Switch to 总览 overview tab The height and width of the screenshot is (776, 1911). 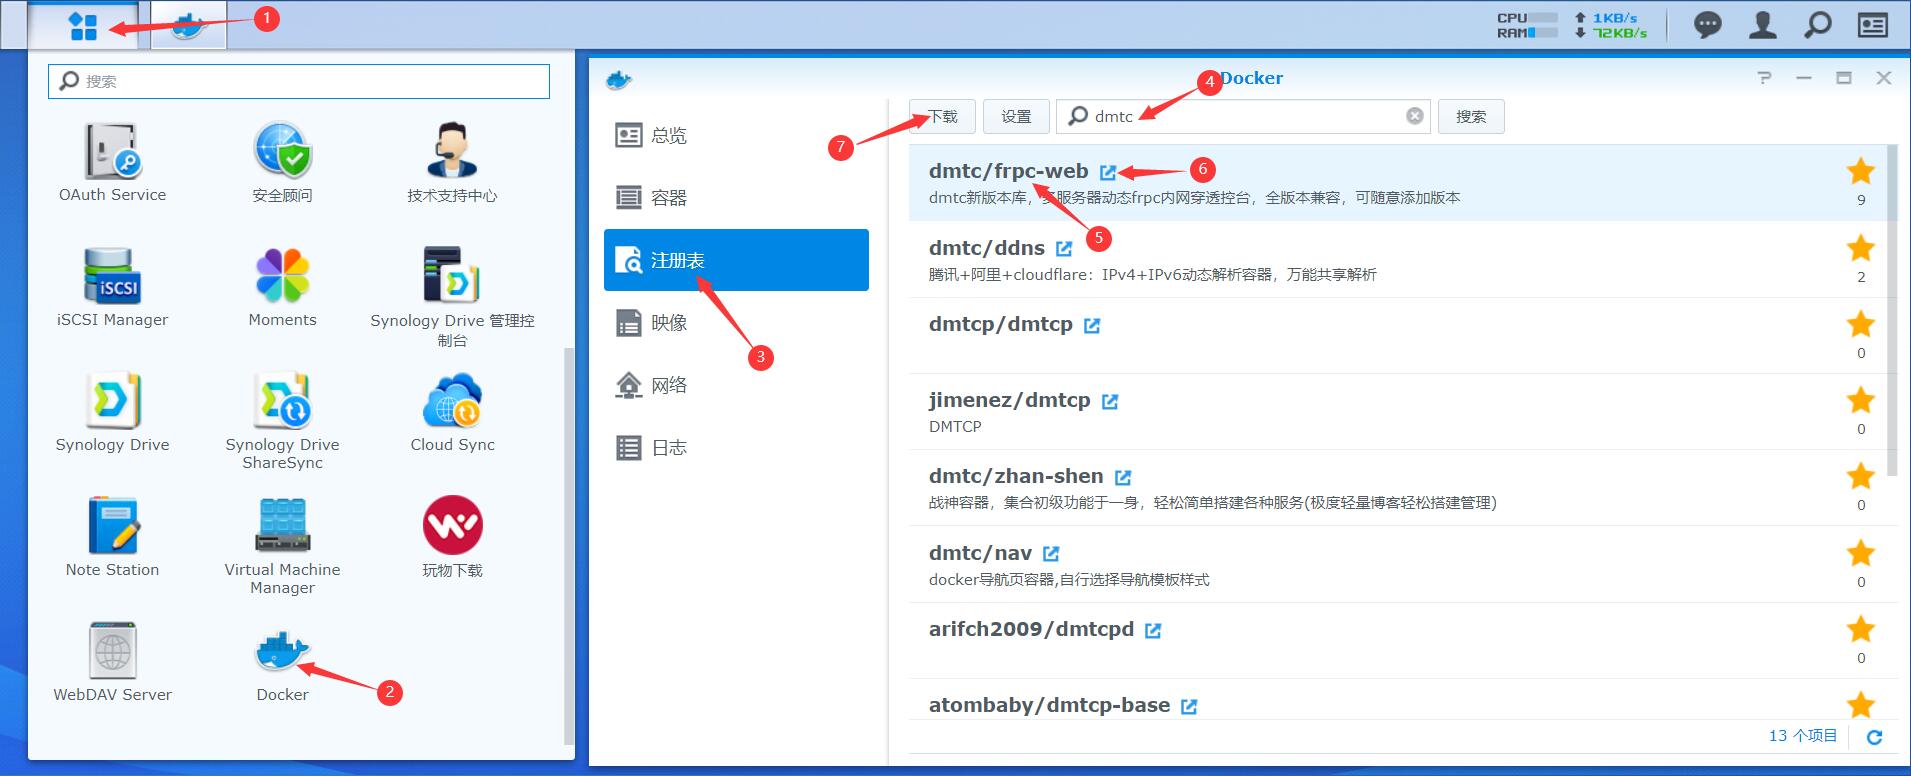pyautogui.click(x=736, y=135)
